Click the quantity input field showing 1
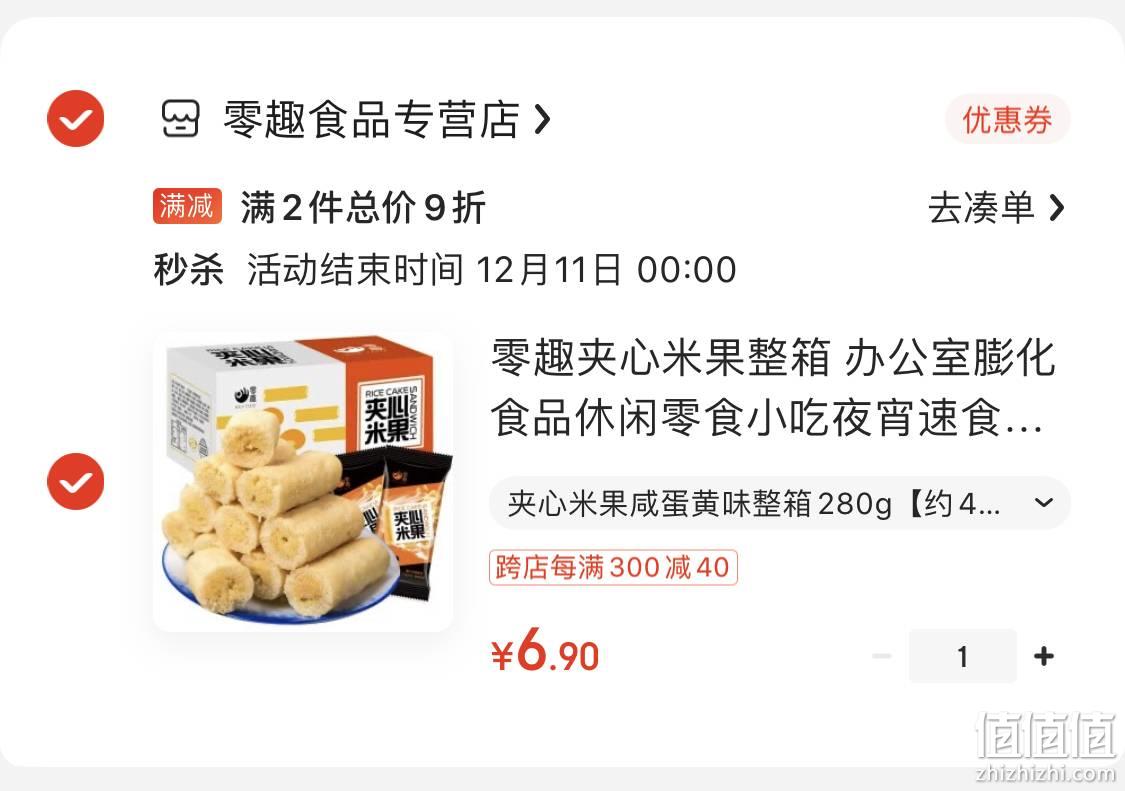 (963, 656)
